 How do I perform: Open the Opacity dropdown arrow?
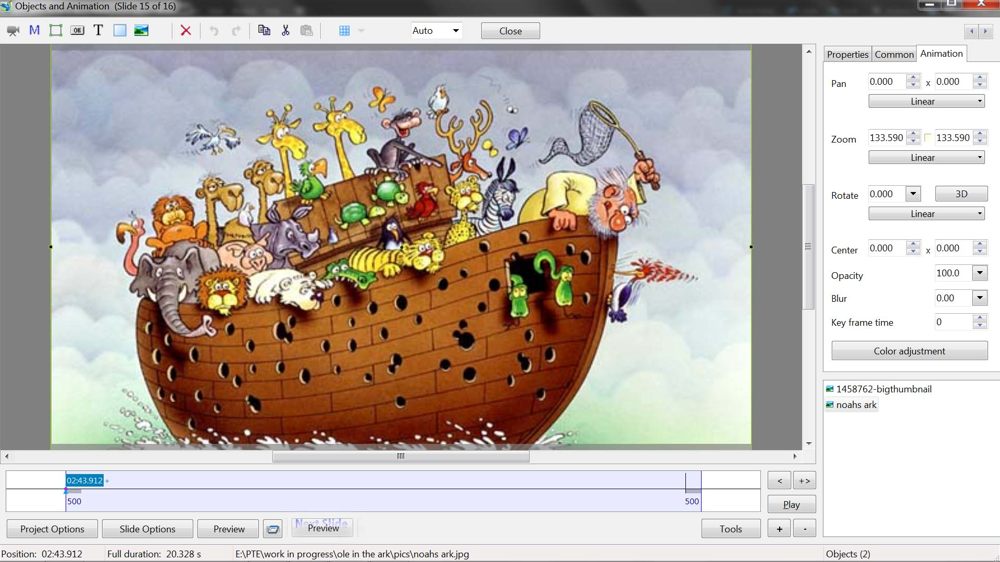click(980, 273)
